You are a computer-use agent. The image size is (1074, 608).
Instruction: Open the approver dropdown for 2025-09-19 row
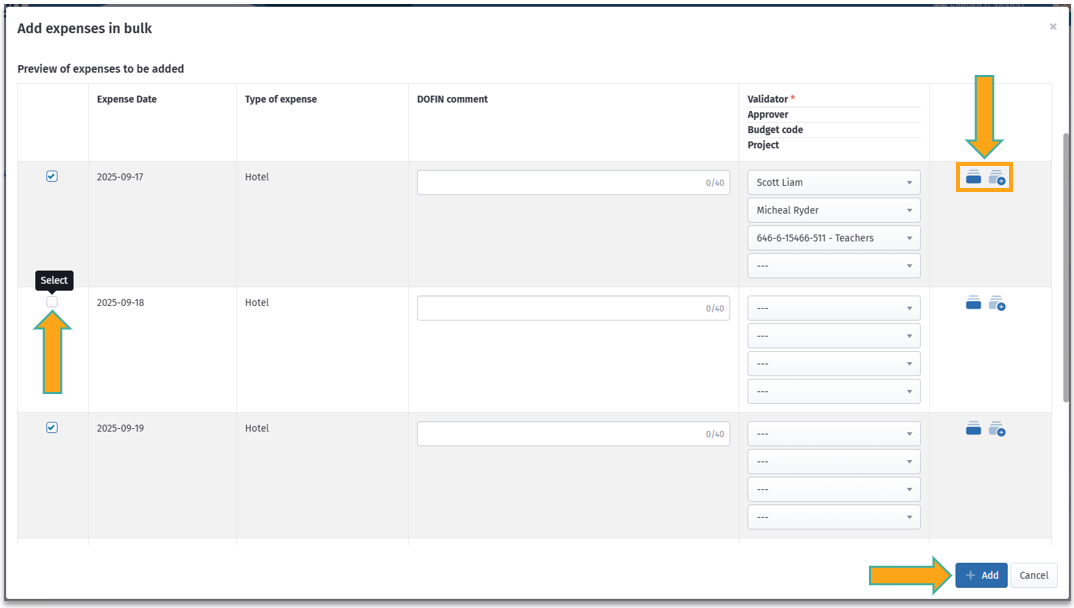tap(834, 461)
